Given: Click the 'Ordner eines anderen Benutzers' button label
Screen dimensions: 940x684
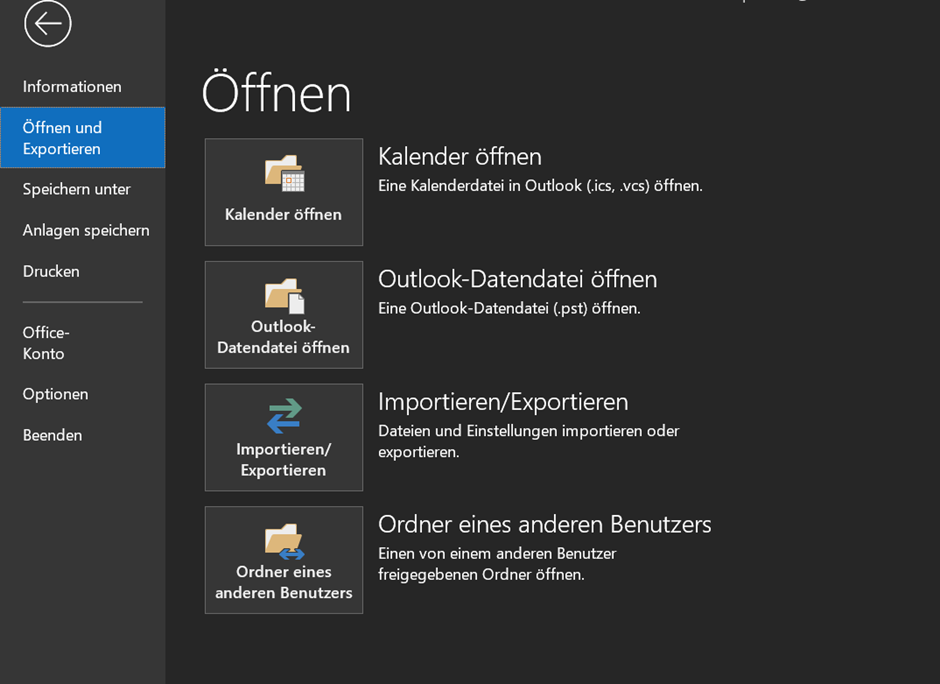Looking at the screenshot, I should coord(284,582).
